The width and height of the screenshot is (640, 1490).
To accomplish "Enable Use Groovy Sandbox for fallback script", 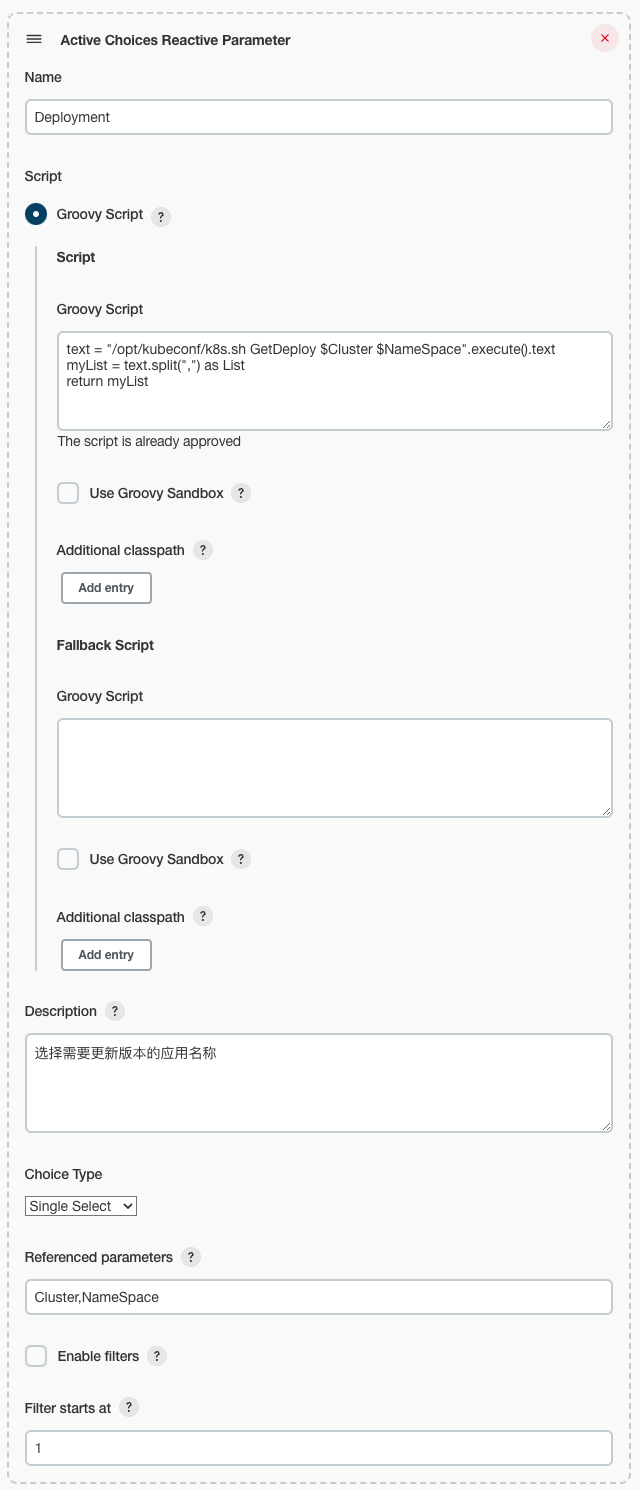I will tap(68, 859).
